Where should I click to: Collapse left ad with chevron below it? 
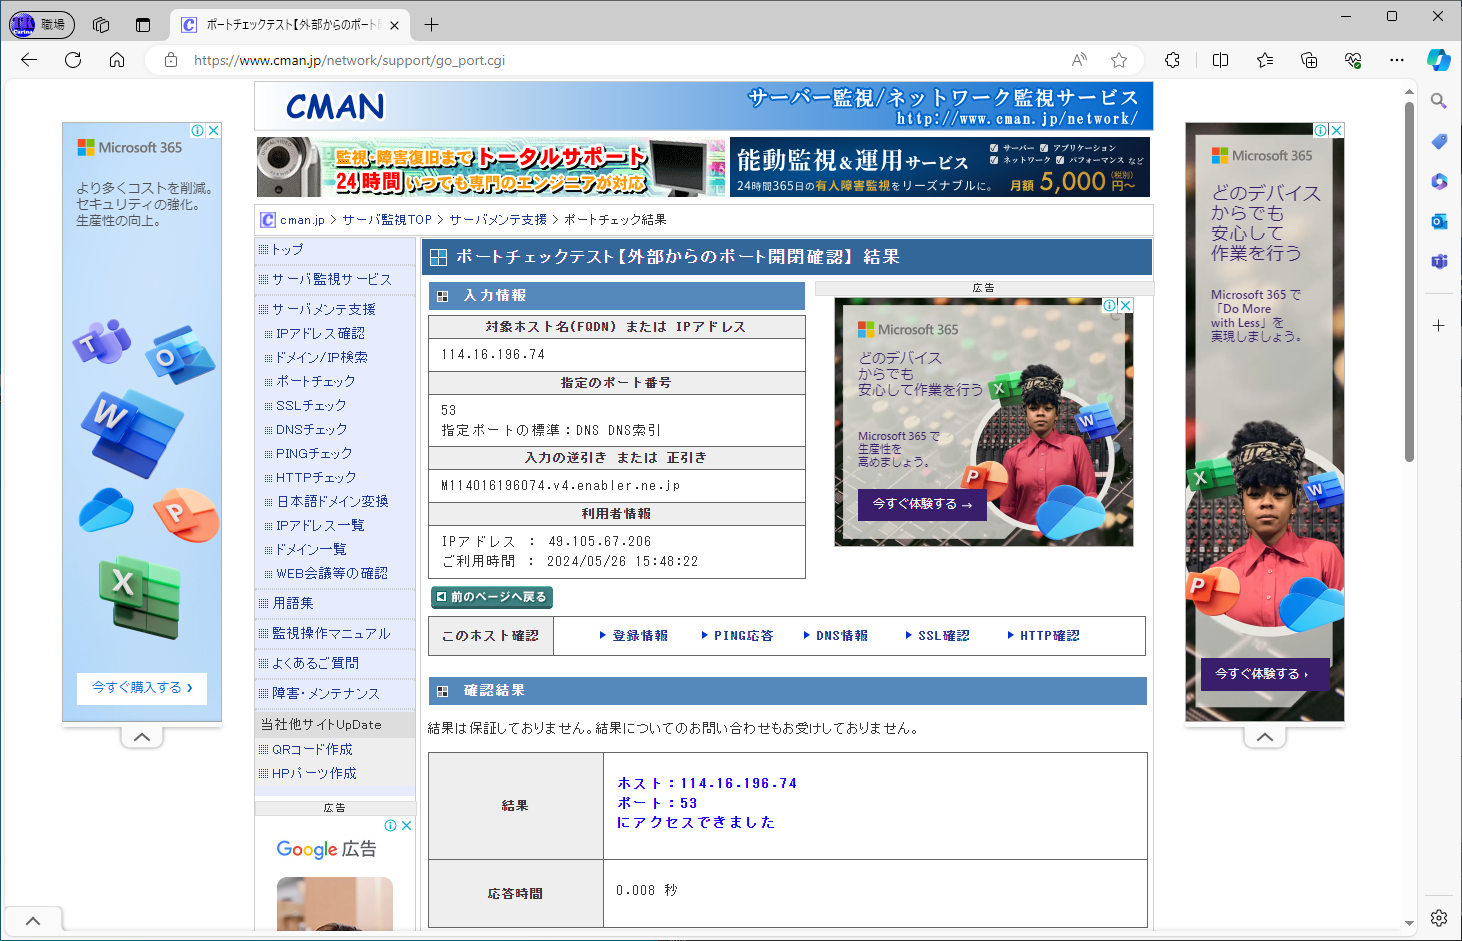142,737
